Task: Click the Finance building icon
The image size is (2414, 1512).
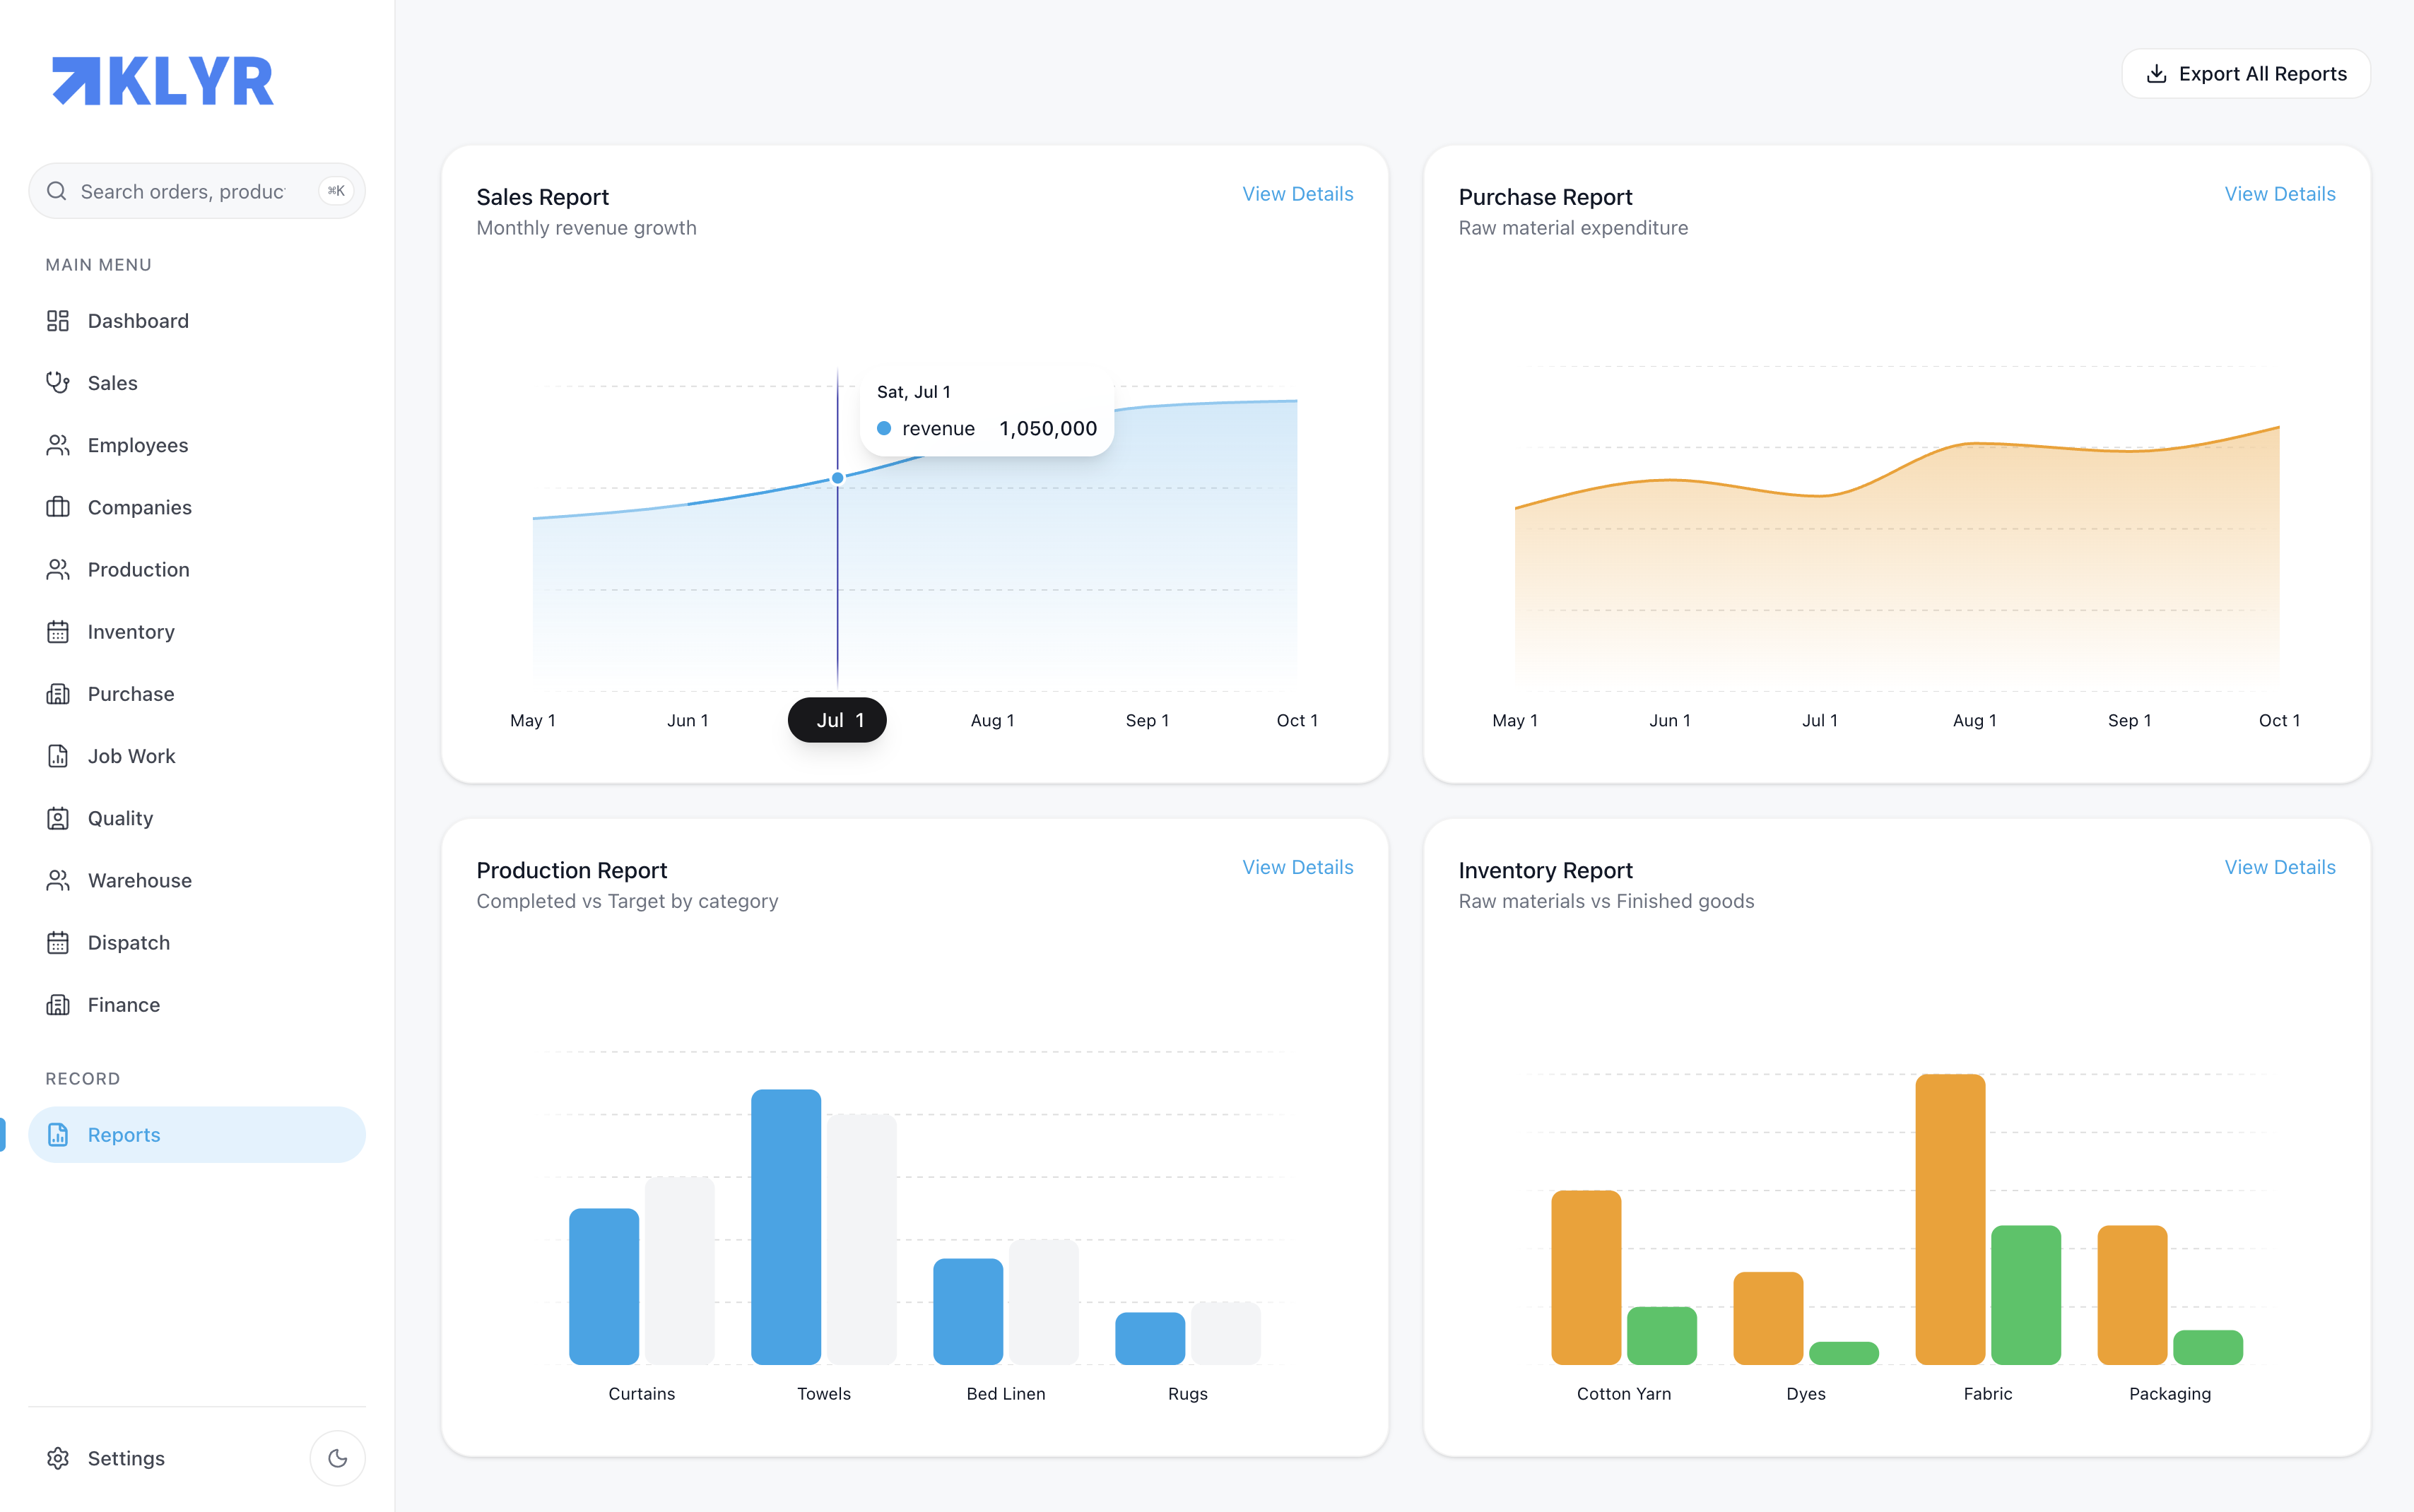Action: (58, 1005)
